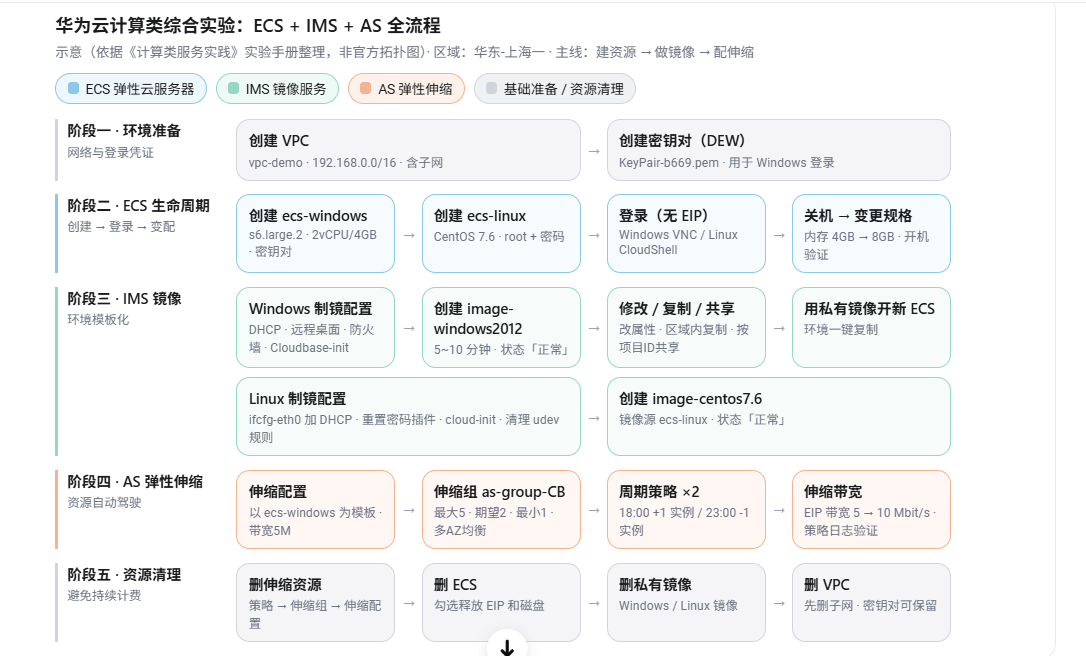Click the 避免持续计费 subtitle
The height and width of the screenshot is (656, 1086).
(104, 595)
